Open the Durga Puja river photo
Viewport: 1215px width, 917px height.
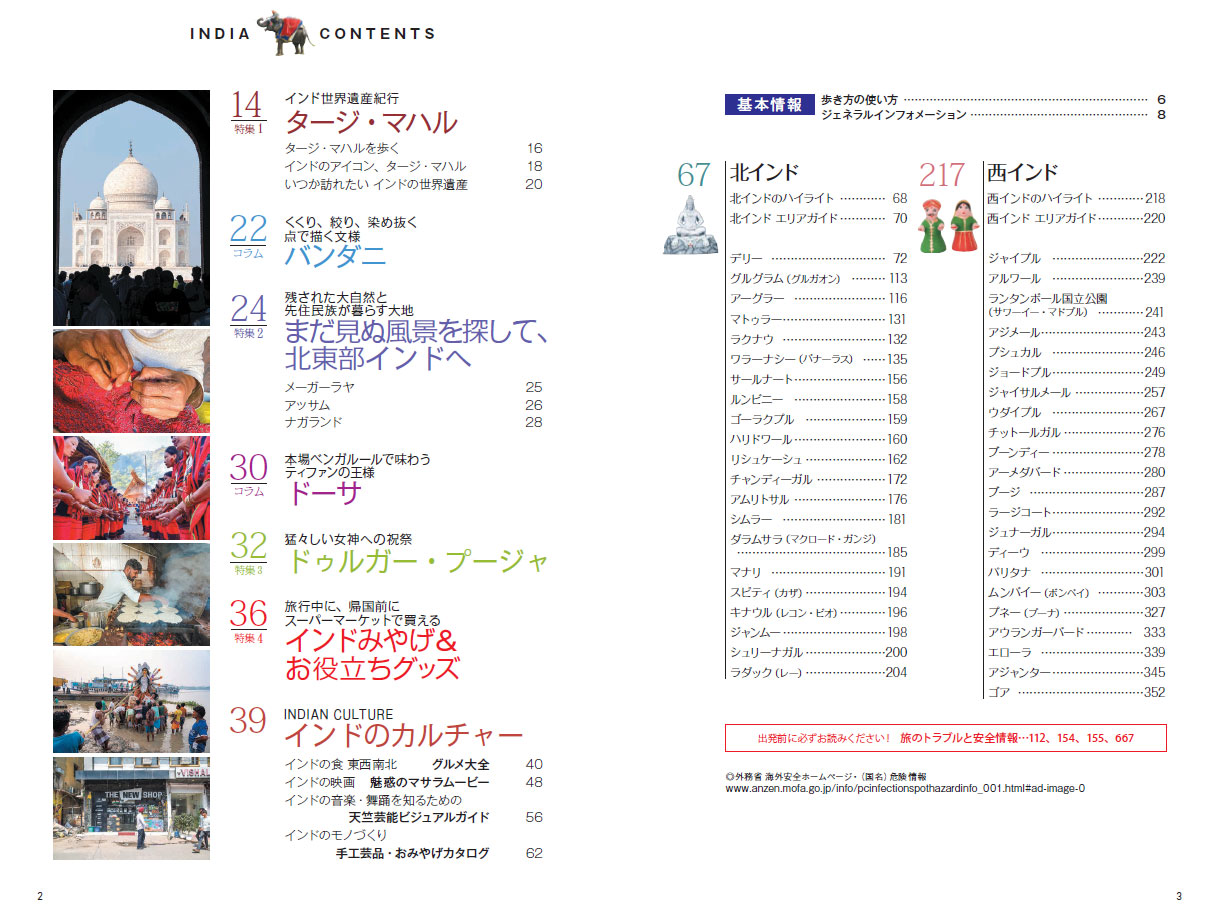(x=131, y=701)
